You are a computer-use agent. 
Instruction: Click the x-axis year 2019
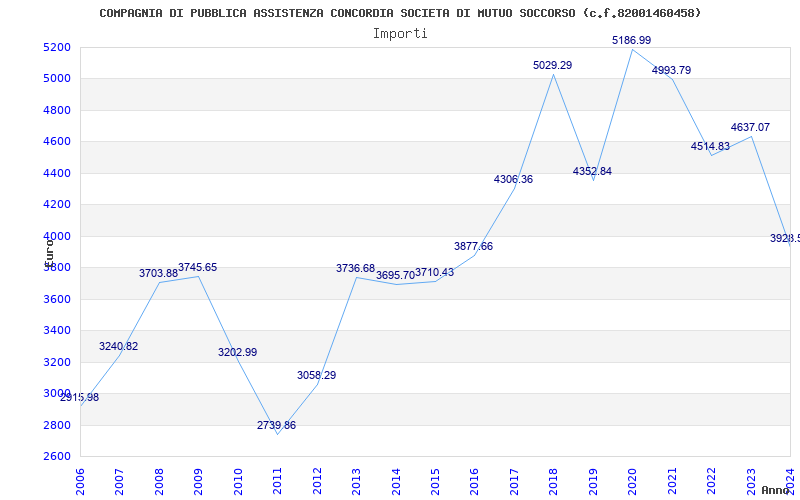pos(593,482)
